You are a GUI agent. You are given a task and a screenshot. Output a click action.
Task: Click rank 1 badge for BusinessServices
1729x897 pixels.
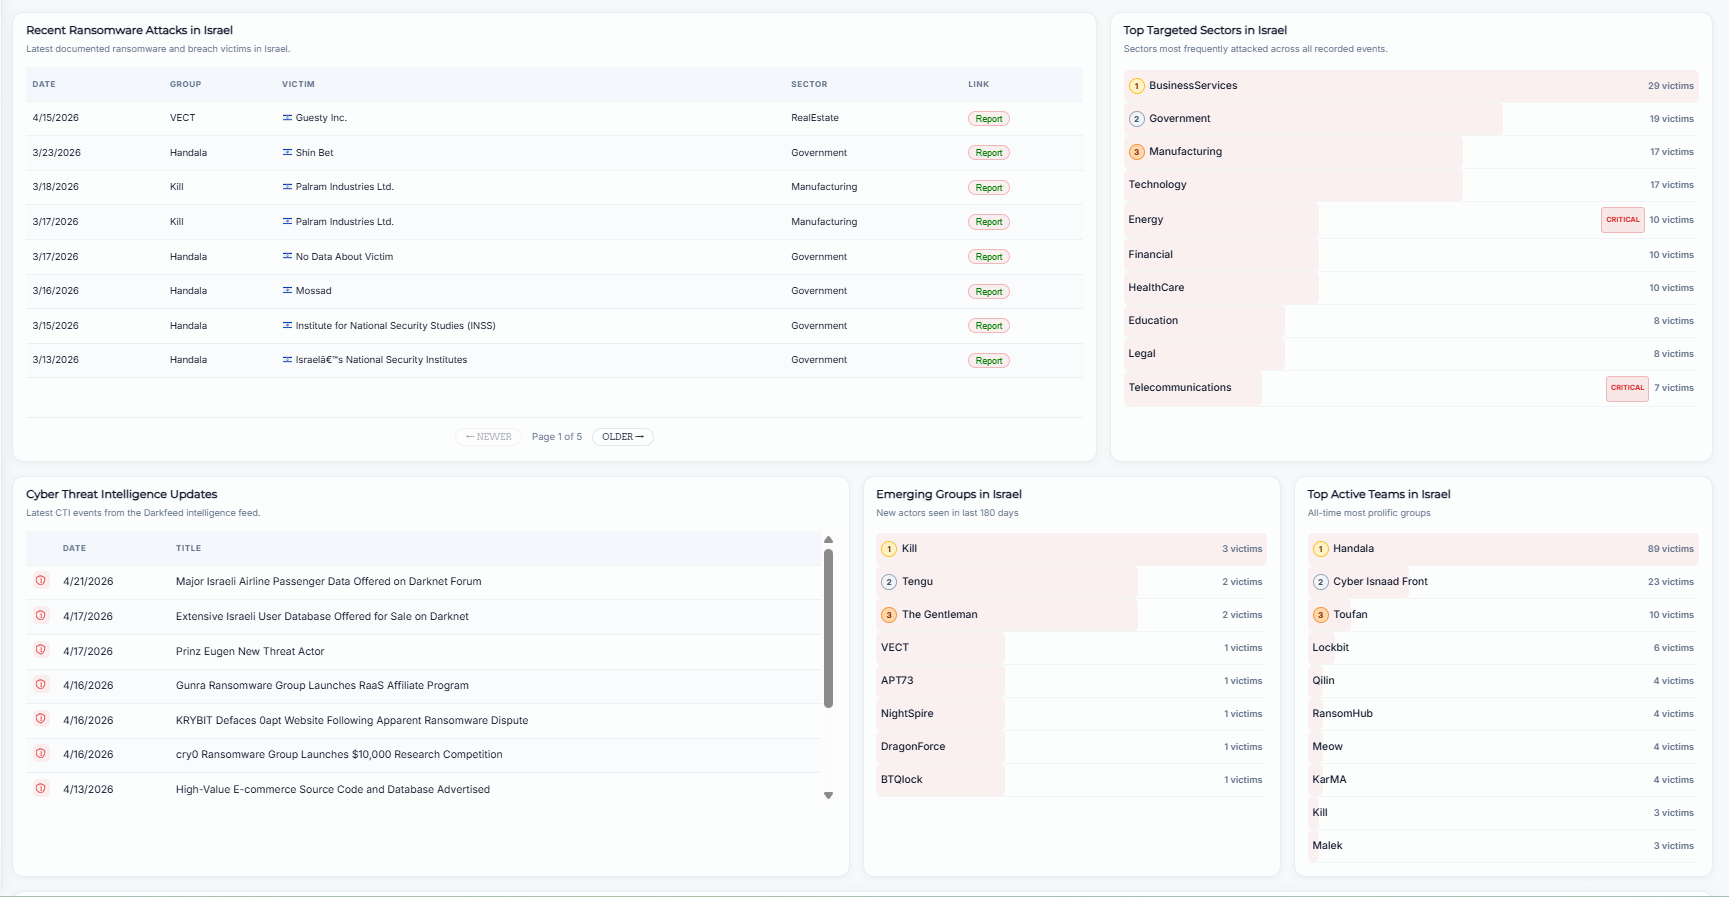point(1137,86)
